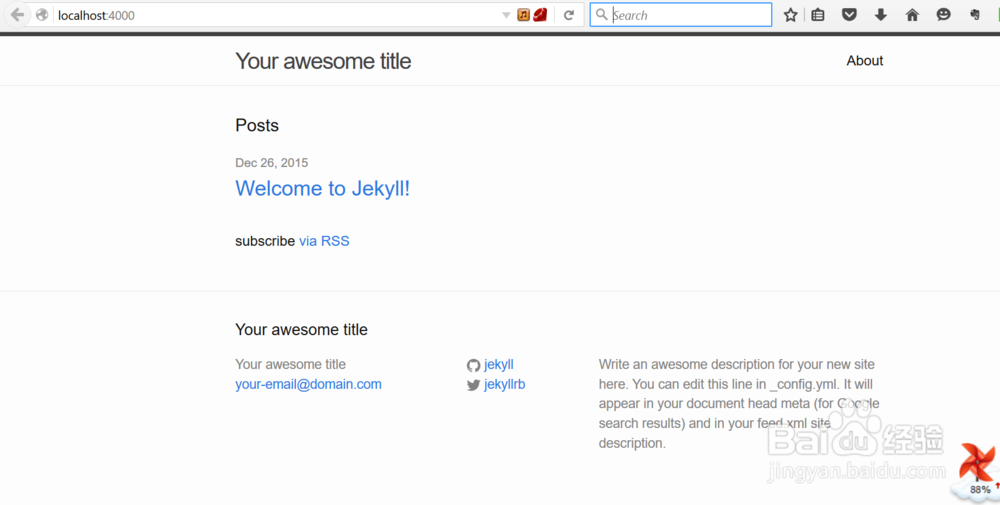The height and width of the screenshot is (505, 1000).
Task: Open the your-email@domain.com link
Action: click(308, 384)
